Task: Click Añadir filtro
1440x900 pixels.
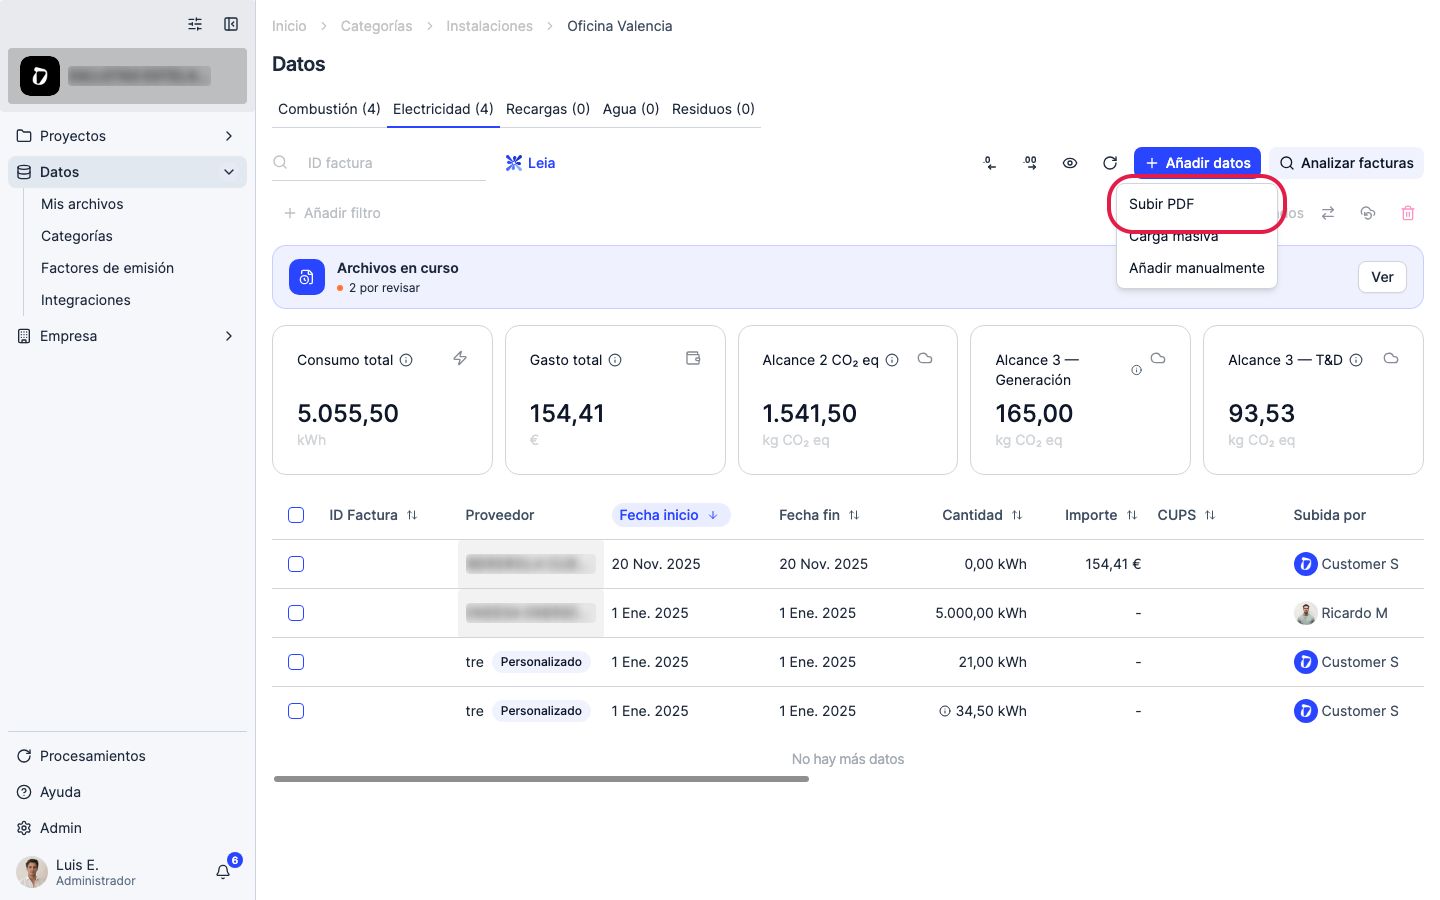Action: (x=332, y=213)
